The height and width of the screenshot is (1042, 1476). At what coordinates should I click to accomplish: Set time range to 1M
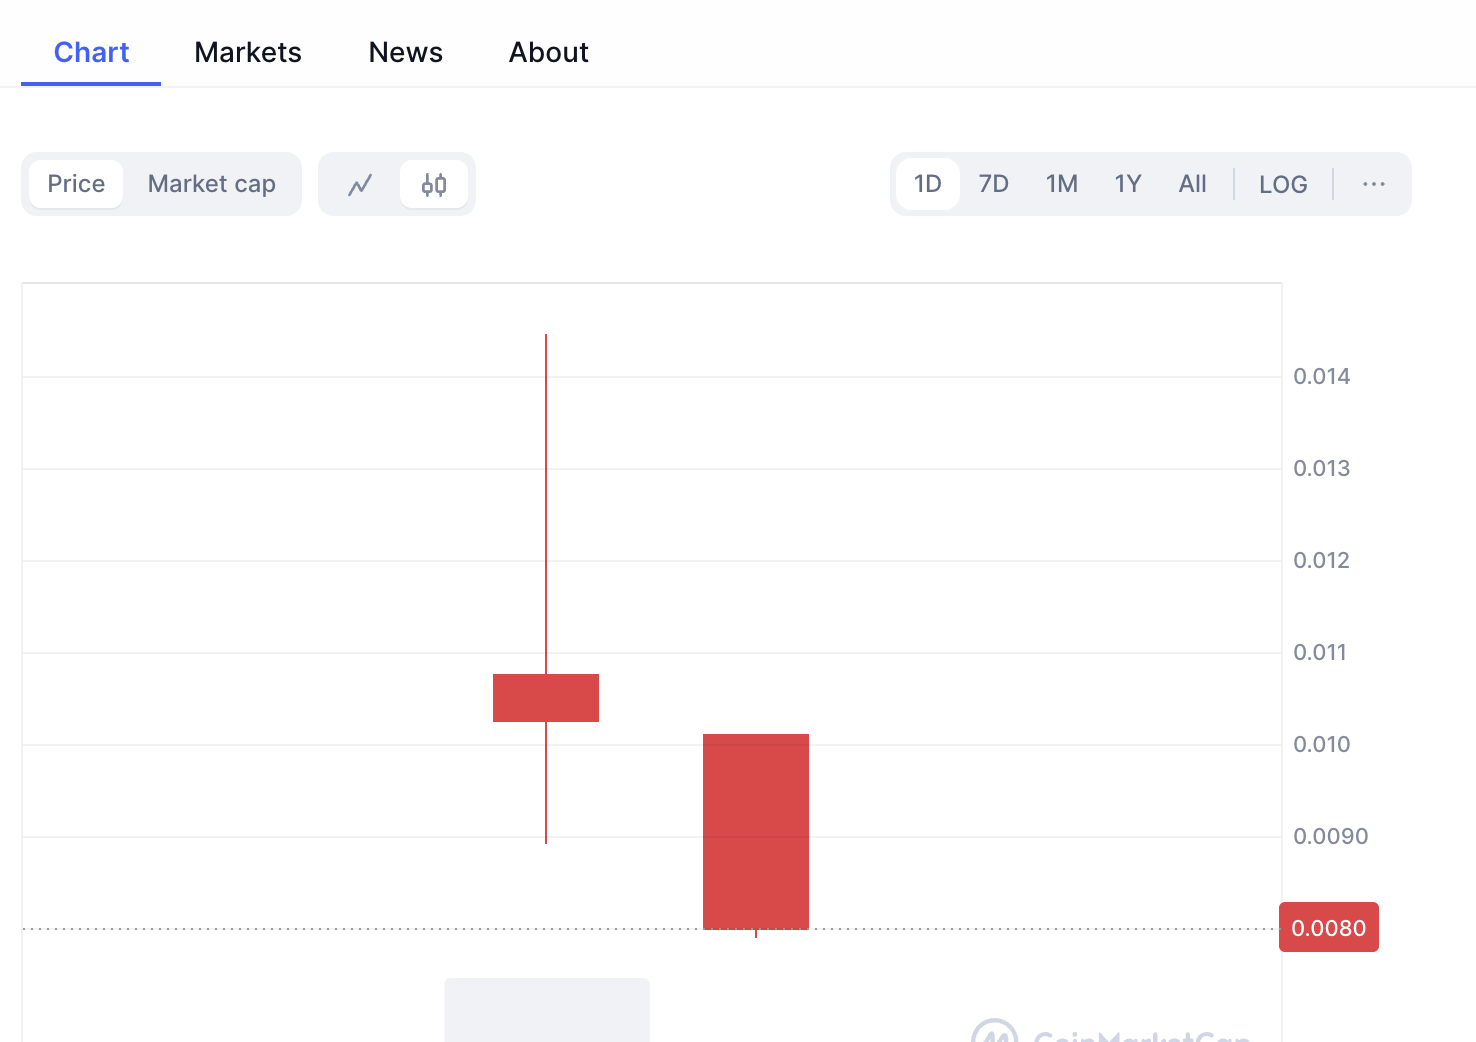point(1061,184)
